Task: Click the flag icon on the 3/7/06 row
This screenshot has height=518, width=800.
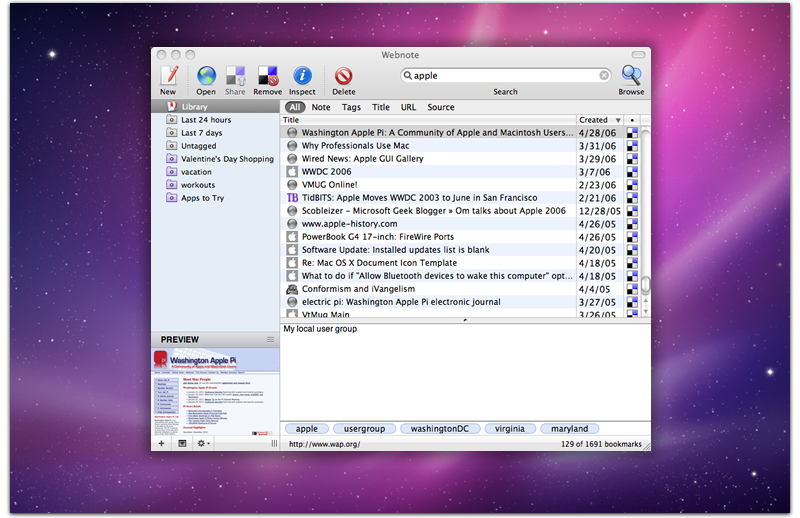Action: (x=632, y=172)
